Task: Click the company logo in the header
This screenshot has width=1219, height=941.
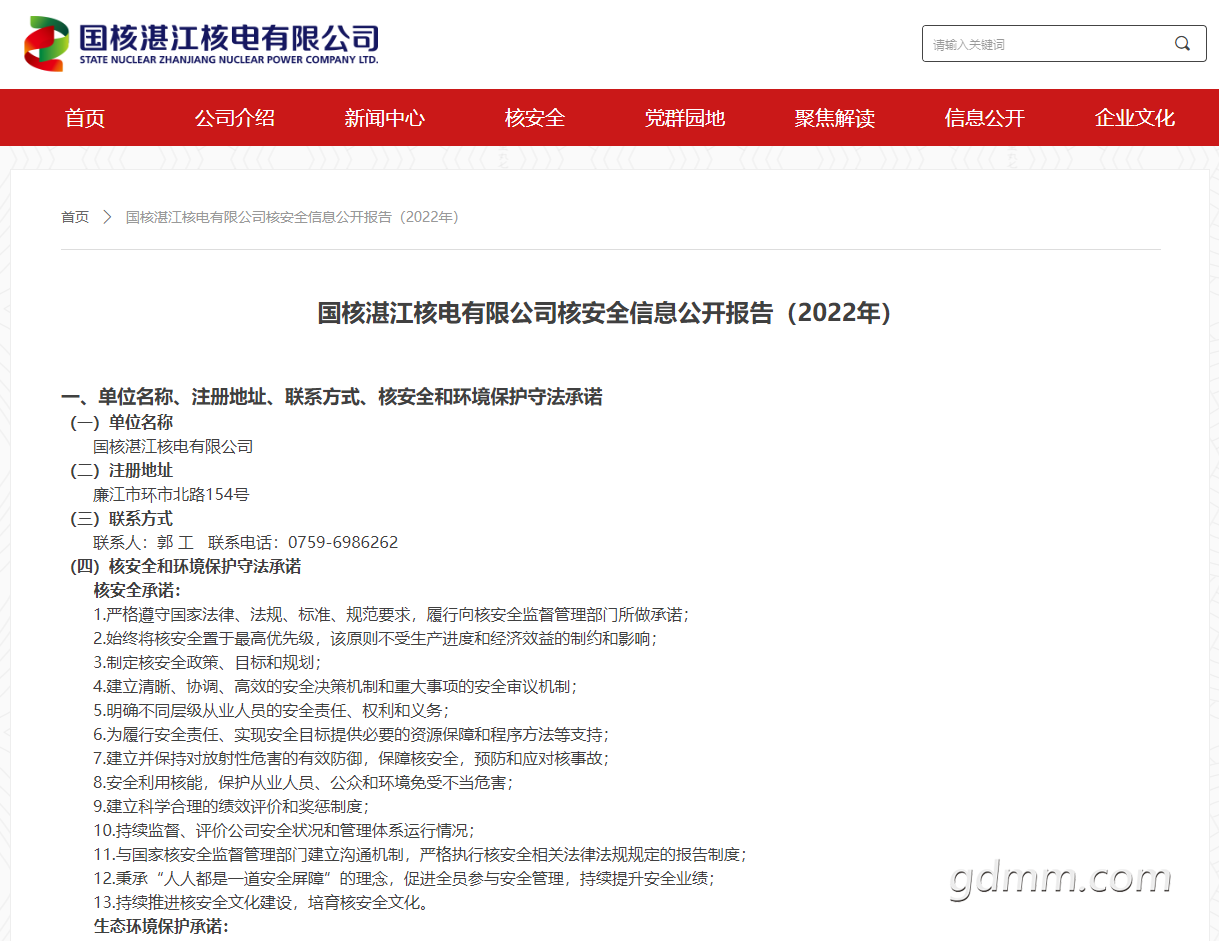Action: point(201,44)
